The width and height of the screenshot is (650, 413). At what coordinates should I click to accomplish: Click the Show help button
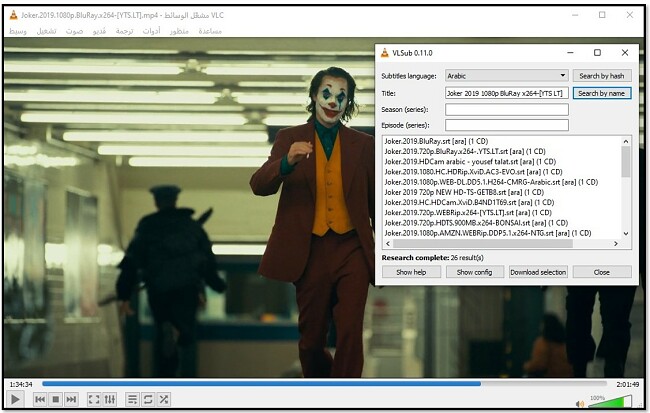click(x=411, y=272)
